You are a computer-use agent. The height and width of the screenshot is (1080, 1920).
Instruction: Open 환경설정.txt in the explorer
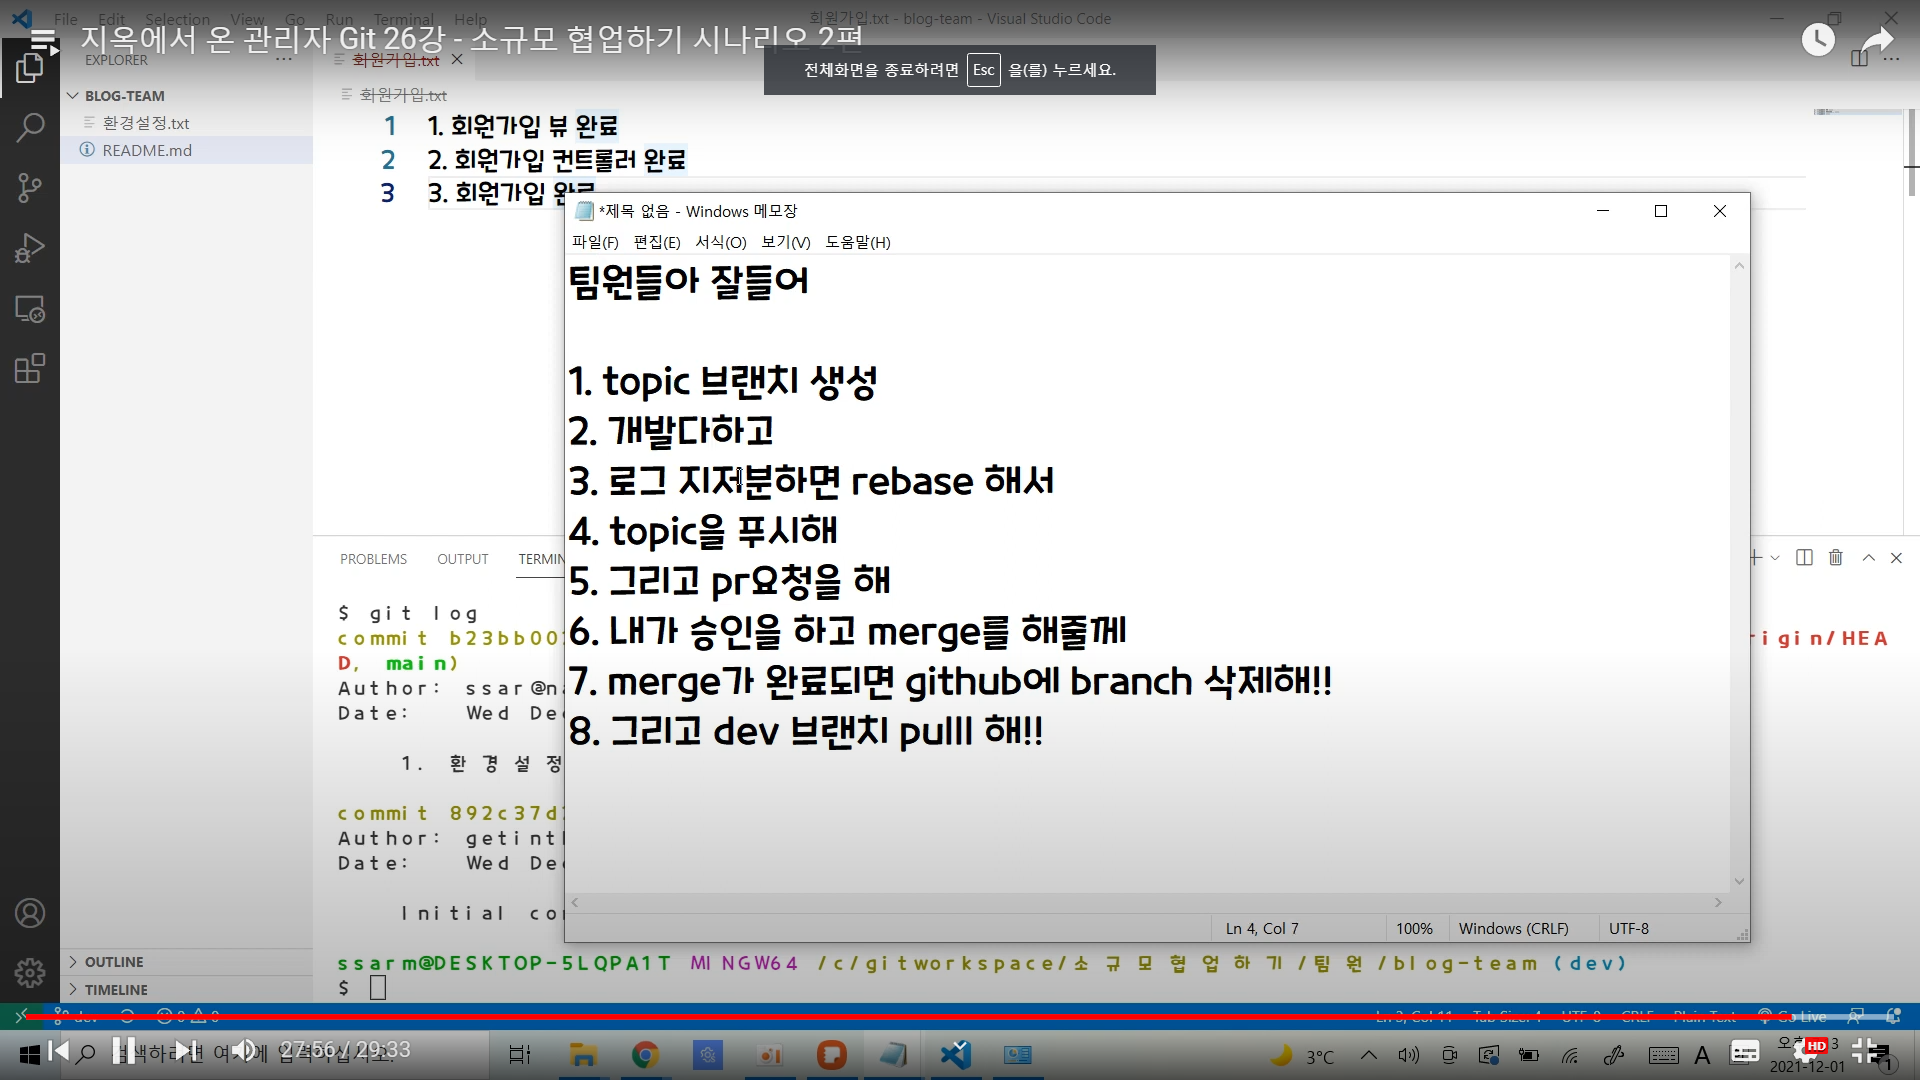(x=146, y=123)
